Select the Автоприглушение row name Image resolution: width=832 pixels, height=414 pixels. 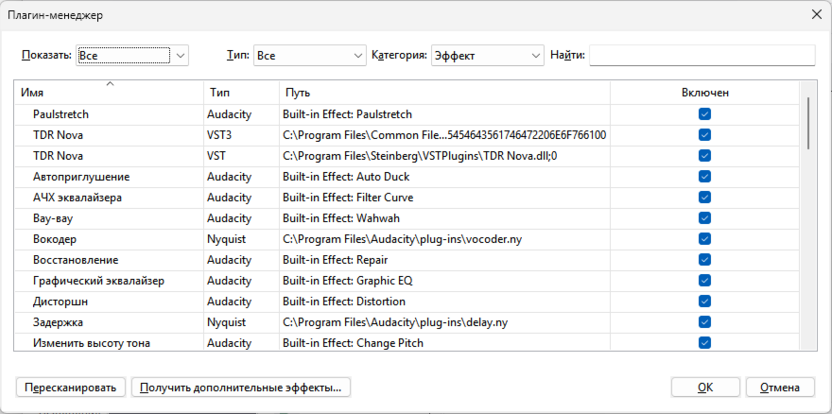click(81, 176)
